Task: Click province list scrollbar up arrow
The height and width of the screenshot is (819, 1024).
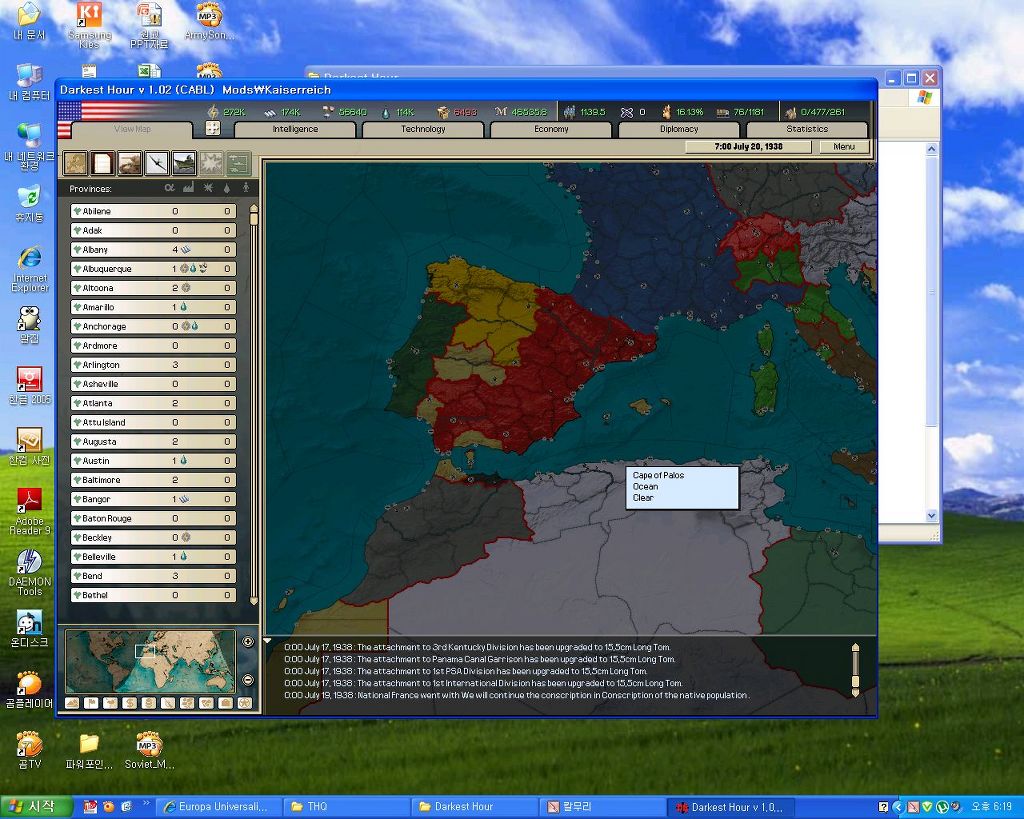Action: click(254, 208)
